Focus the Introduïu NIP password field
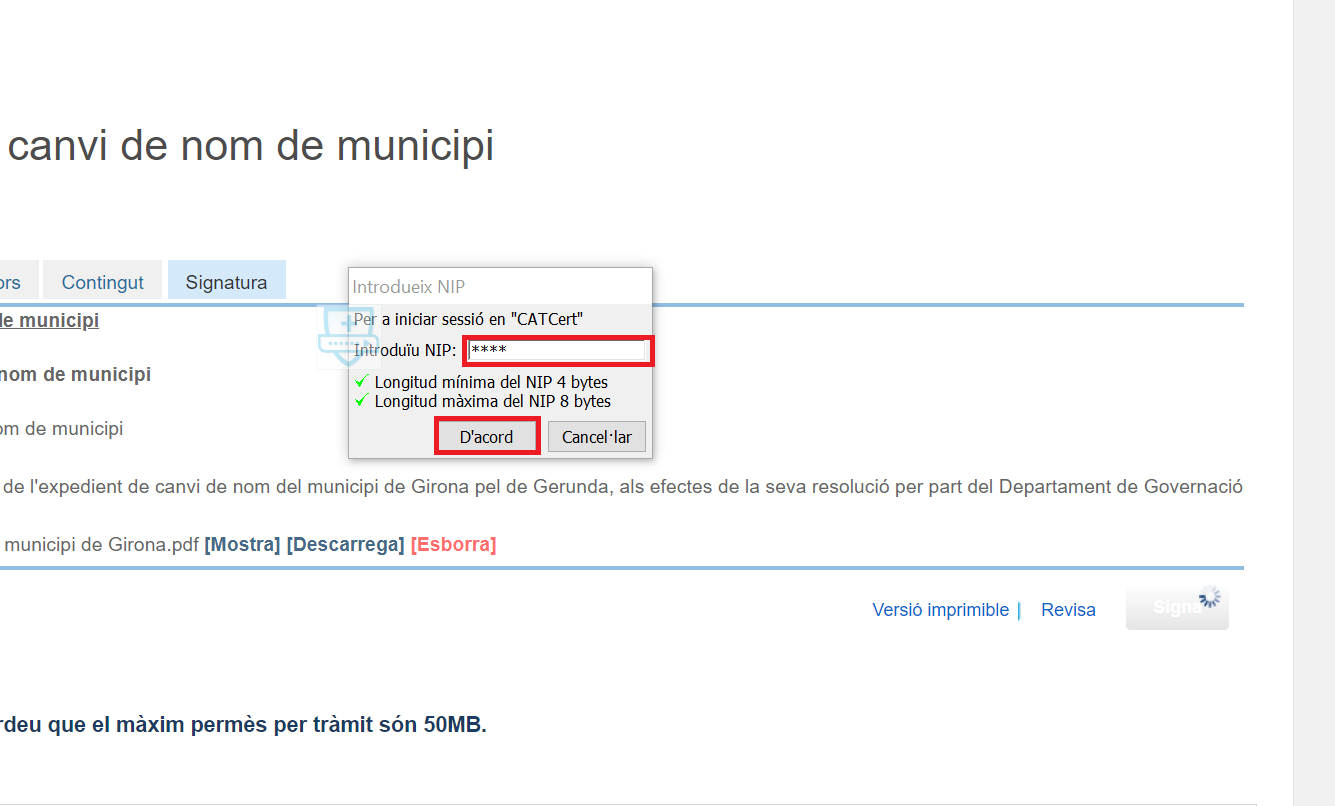The image size is (1335, 806). pos(558,351)
